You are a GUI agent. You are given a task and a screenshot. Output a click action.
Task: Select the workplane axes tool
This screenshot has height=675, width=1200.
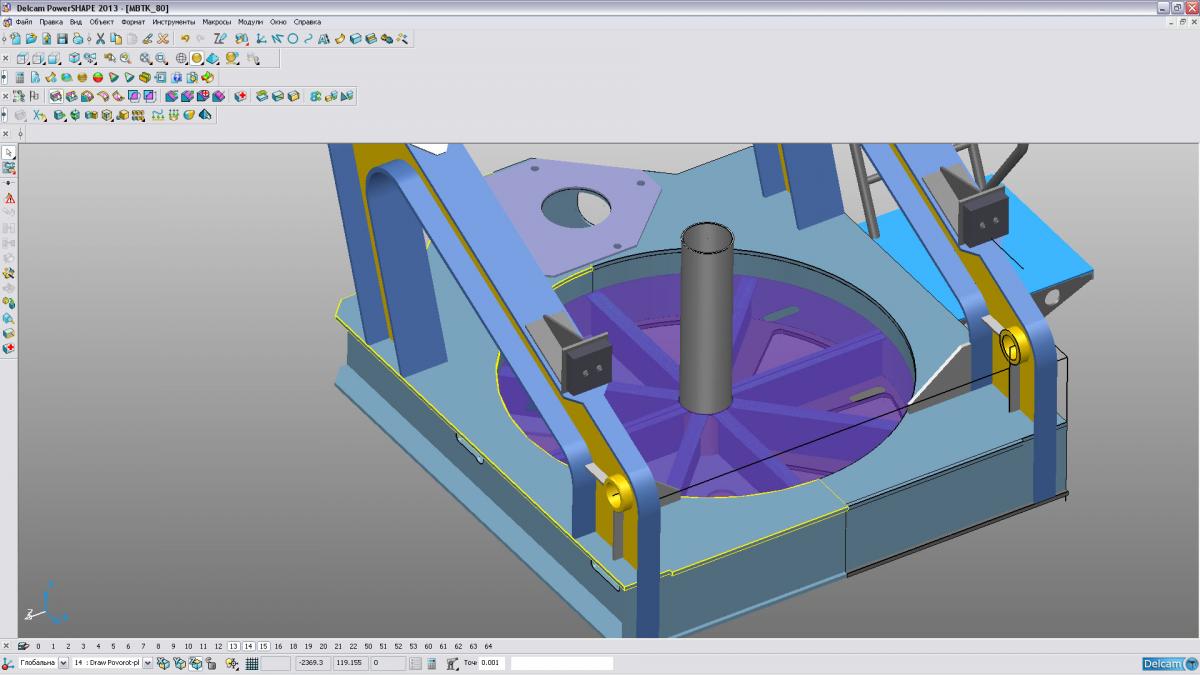(x=260, y=39)
